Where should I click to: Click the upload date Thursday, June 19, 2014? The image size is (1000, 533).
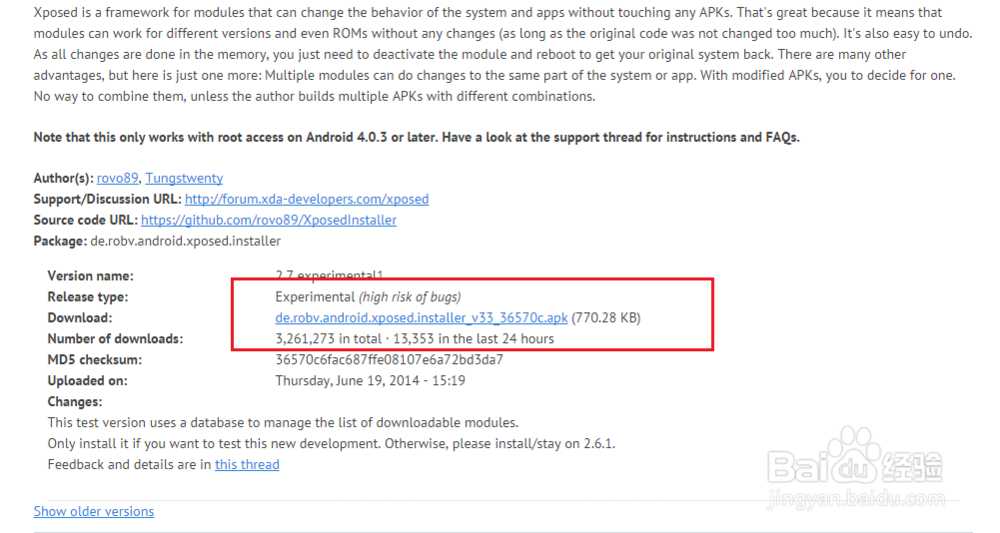coord(370,381)
